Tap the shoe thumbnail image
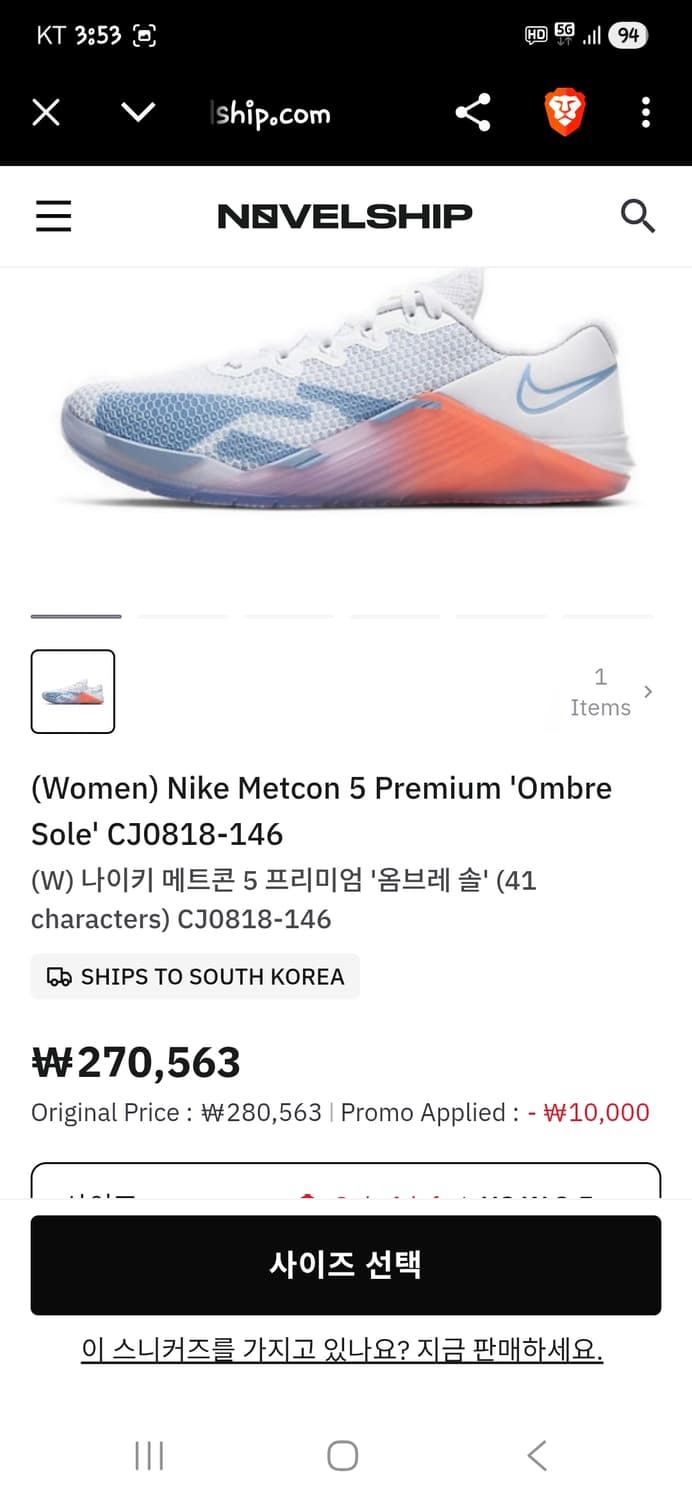692x1500 pixels. tap(73, 691)
